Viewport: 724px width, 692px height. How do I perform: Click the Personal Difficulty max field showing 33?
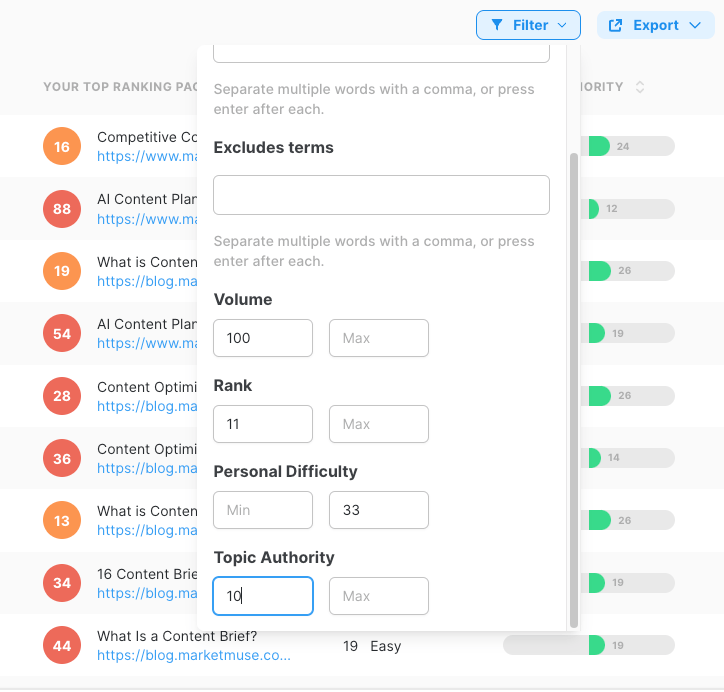click(379, 510)
